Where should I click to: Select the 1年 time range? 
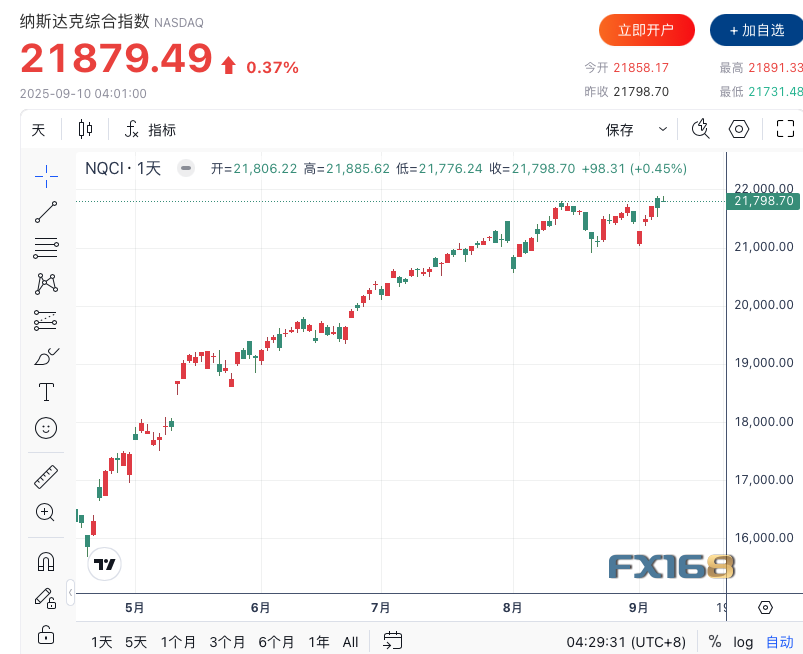(x=319, y=641)
